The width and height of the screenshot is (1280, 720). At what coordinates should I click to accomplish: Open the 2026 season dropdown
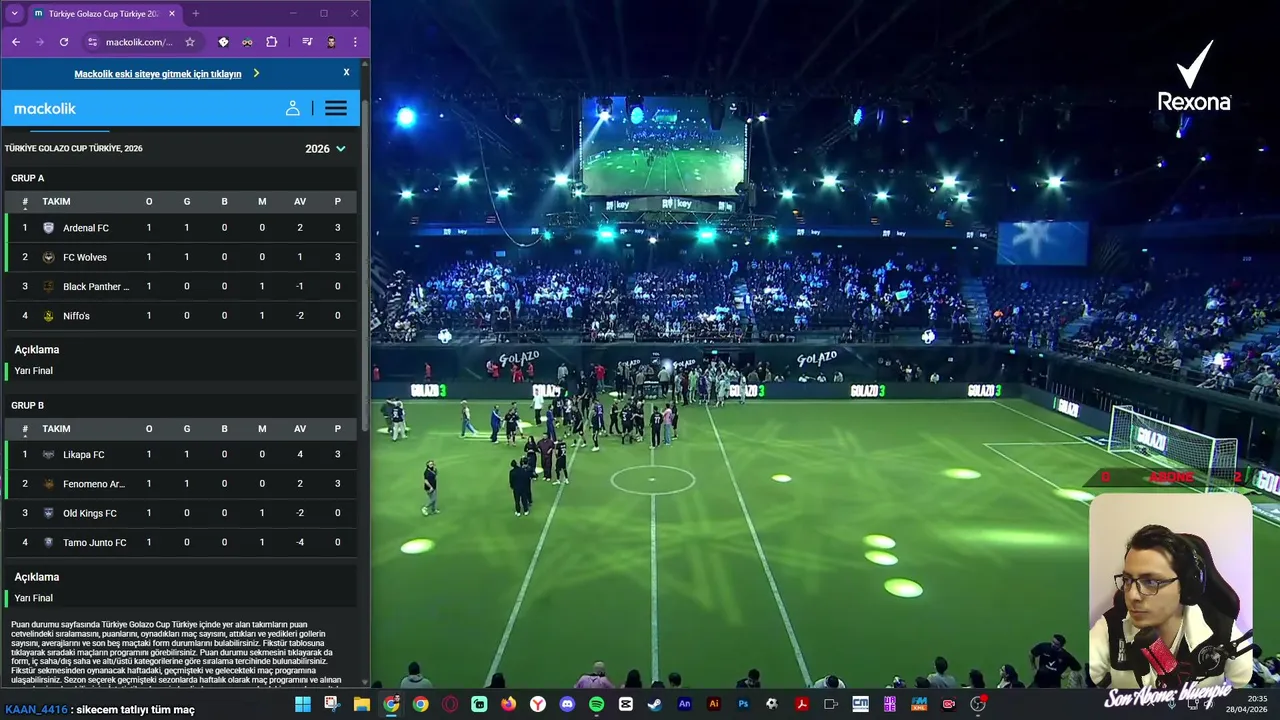click(326, 148)
